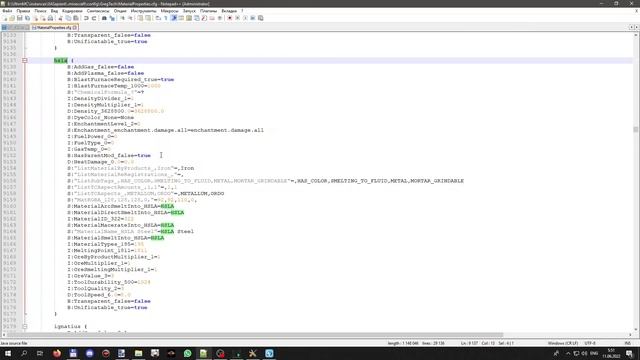640x360 pixels.
Task: Click the Close All toolbar icon
Action: (44, 18)
